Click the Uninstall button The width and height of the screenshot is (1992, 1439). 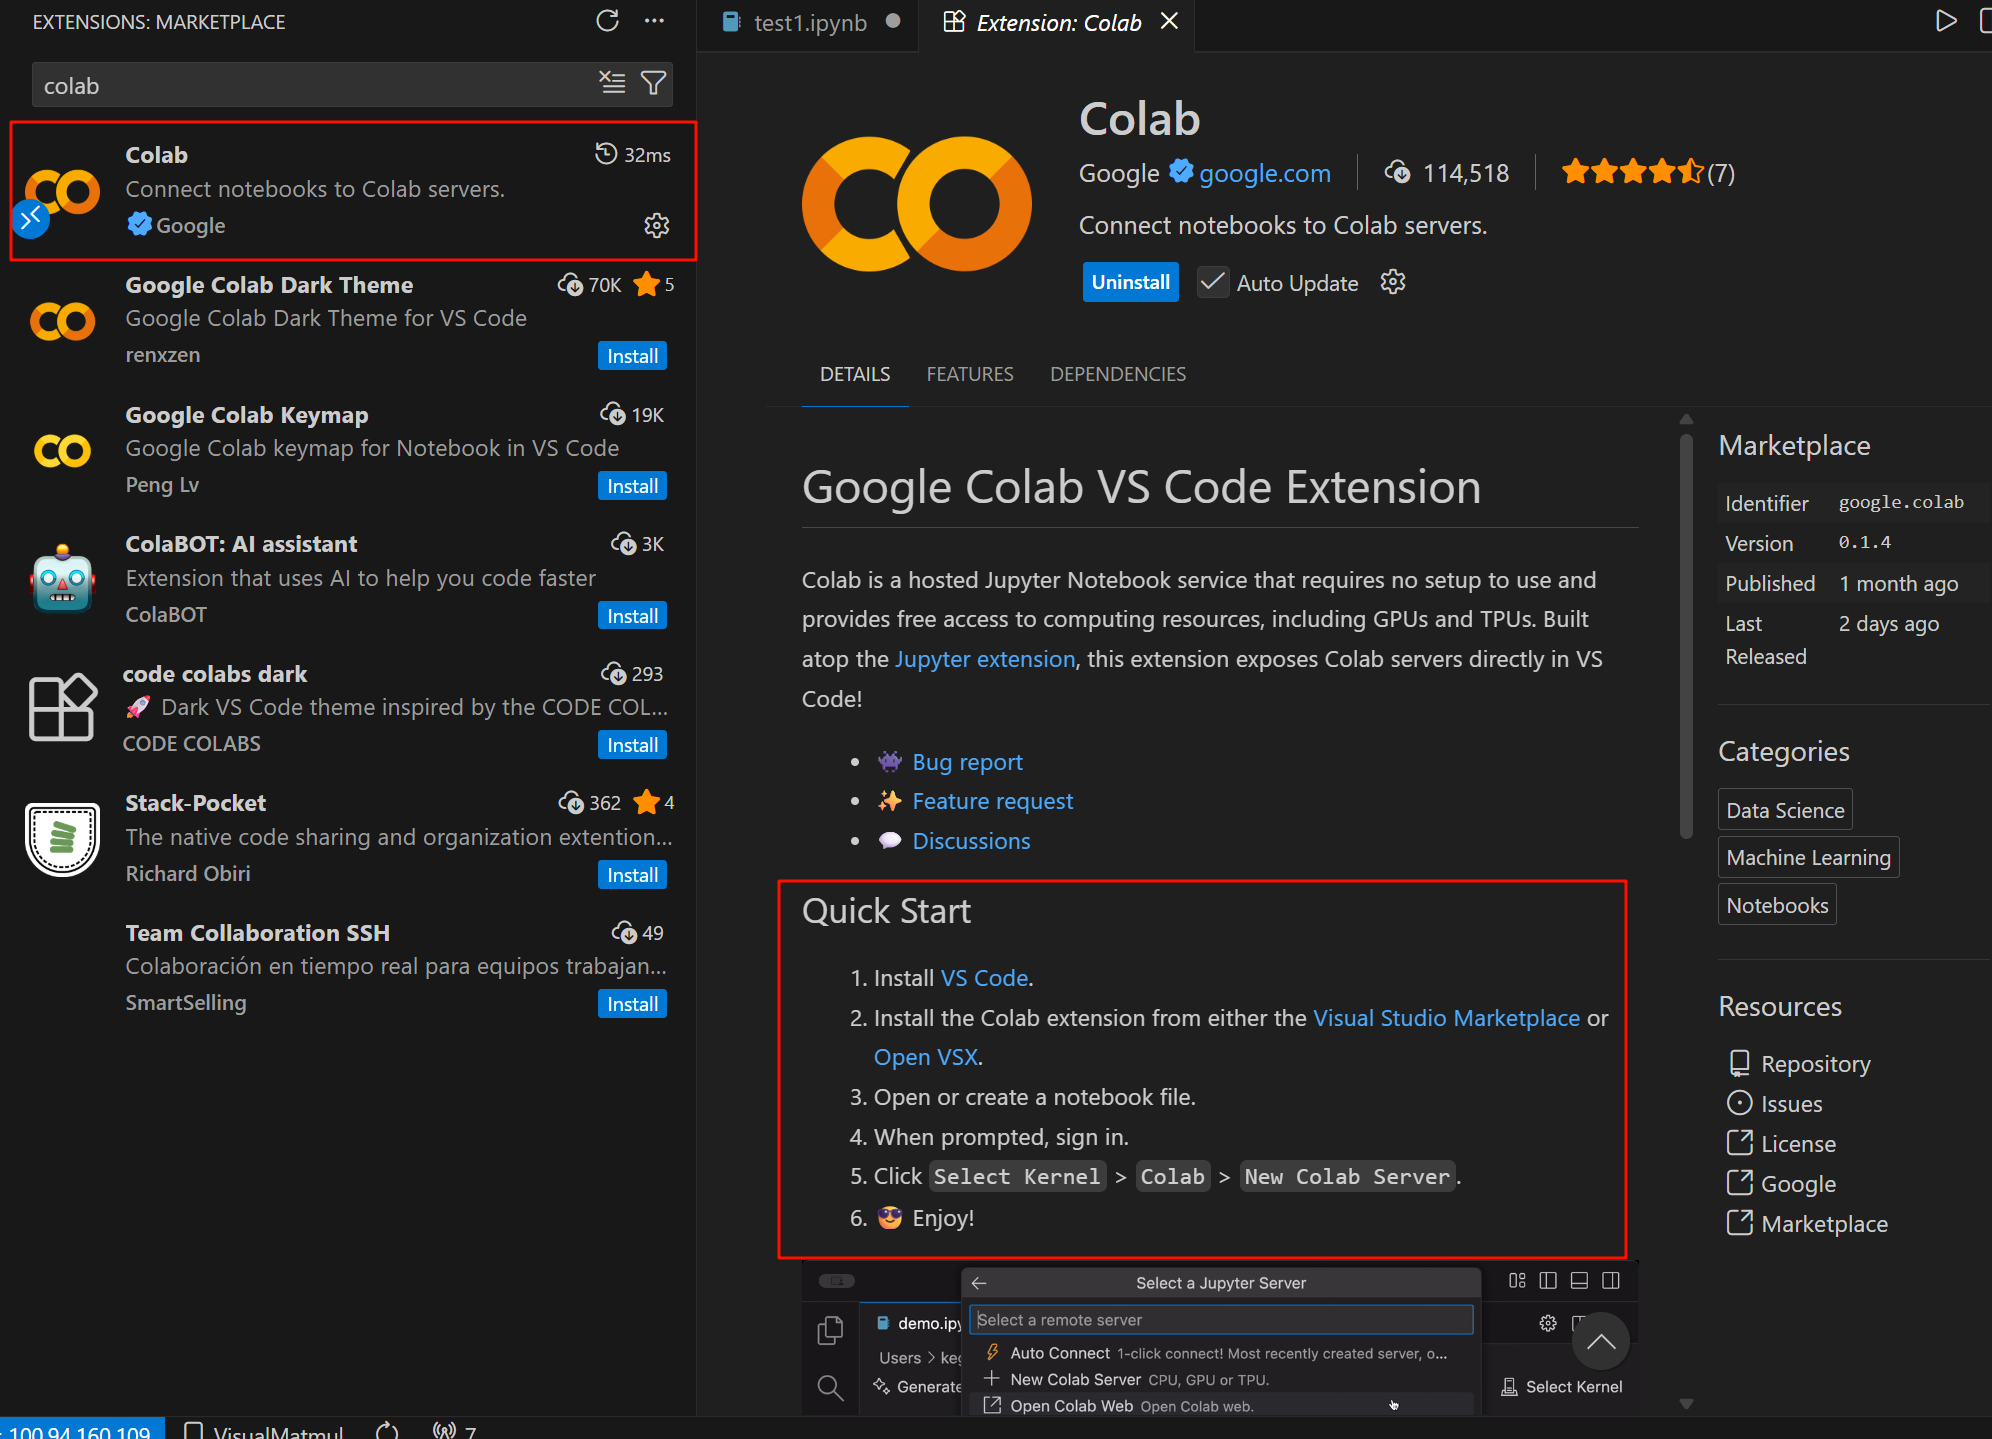[1130, 283]
